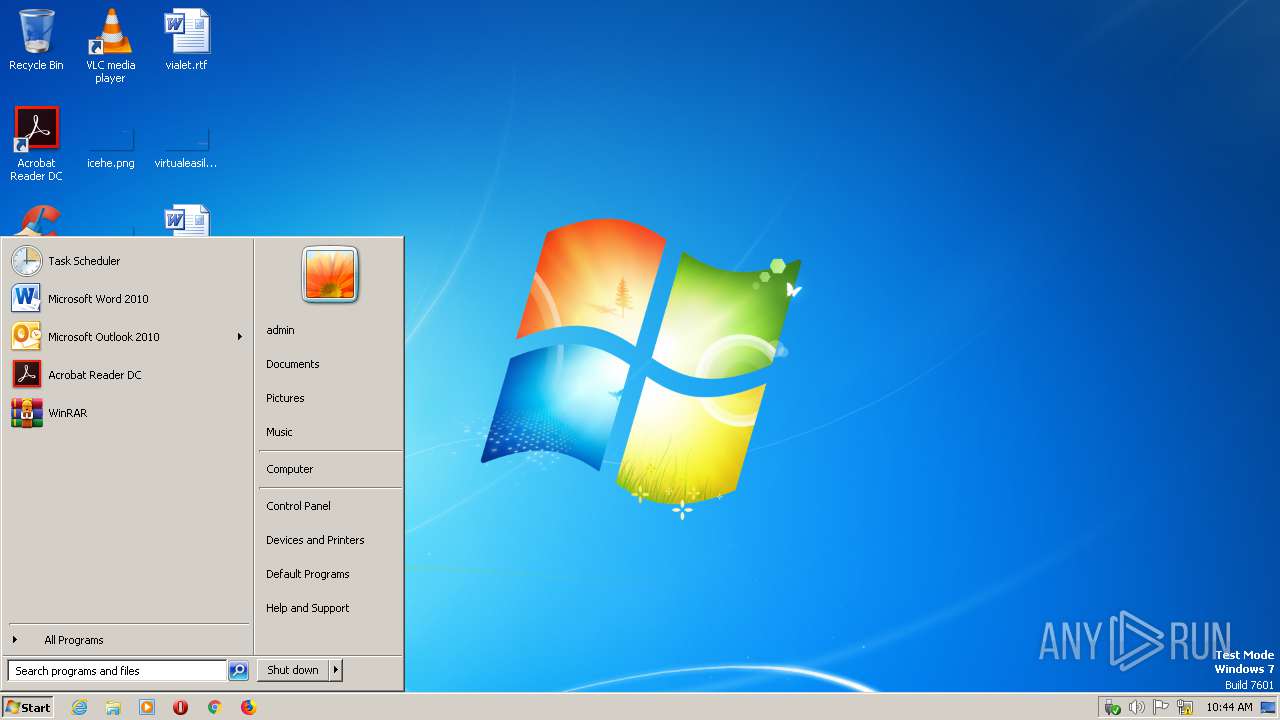Click the Show desktop tray icon
This screenshot has height=720, width=1280.
tap(1268, 707)
